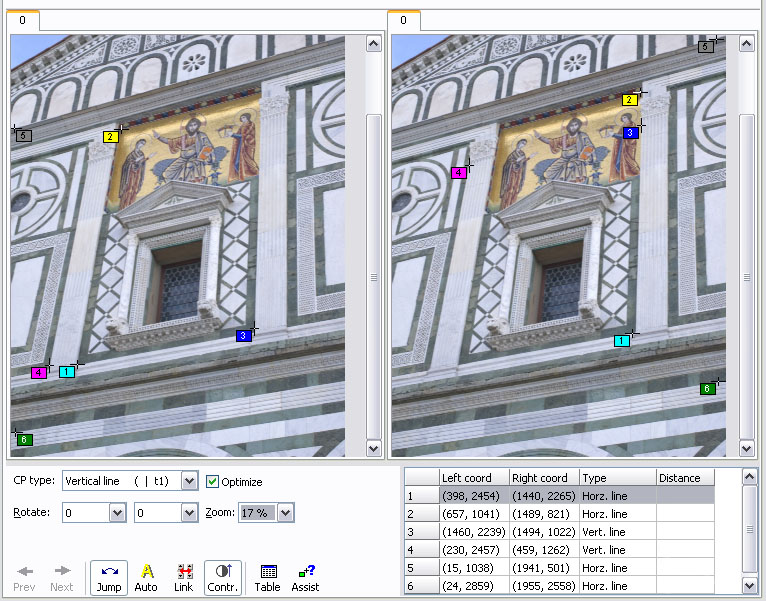
Task: Sort by Type column header
Action: pyautogui.click(x=617, y=478)
